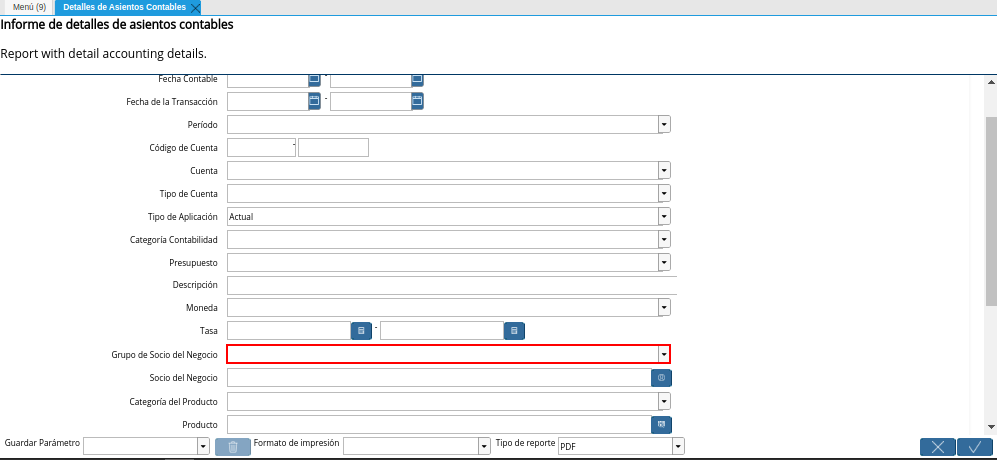Image resolution: width=997 pixels, height=460 pixels.
Task: Open Tipo de Aplicación dropdown showing Actual
Action: (x=664, y=216)
